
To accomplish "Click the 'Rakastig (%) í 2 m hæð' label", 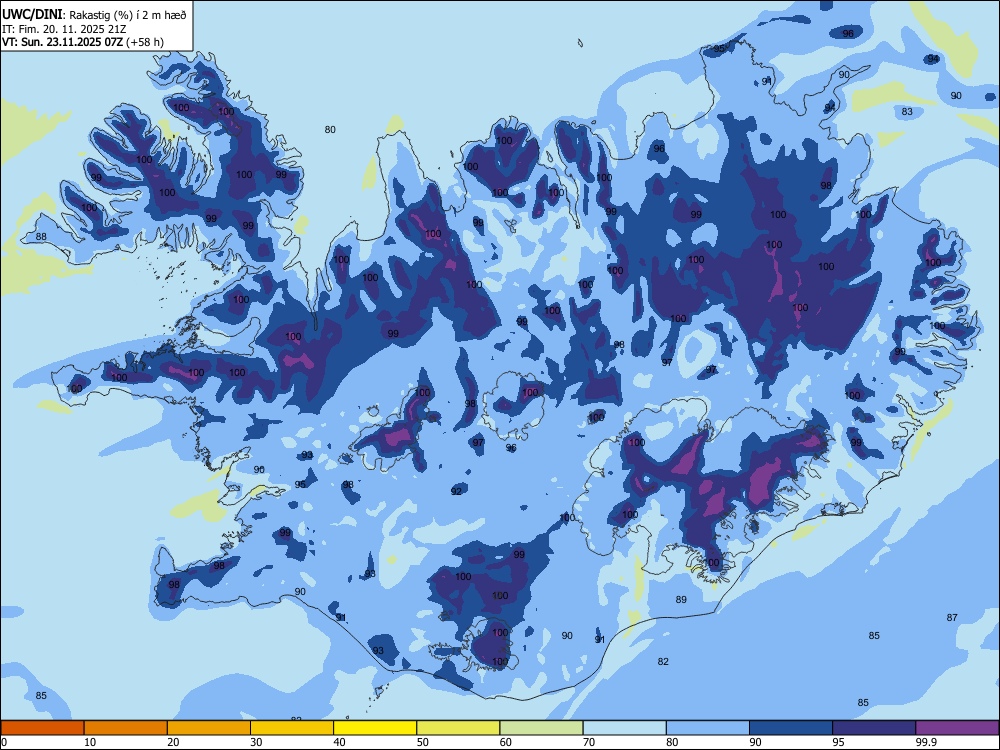I will [128, 15].
